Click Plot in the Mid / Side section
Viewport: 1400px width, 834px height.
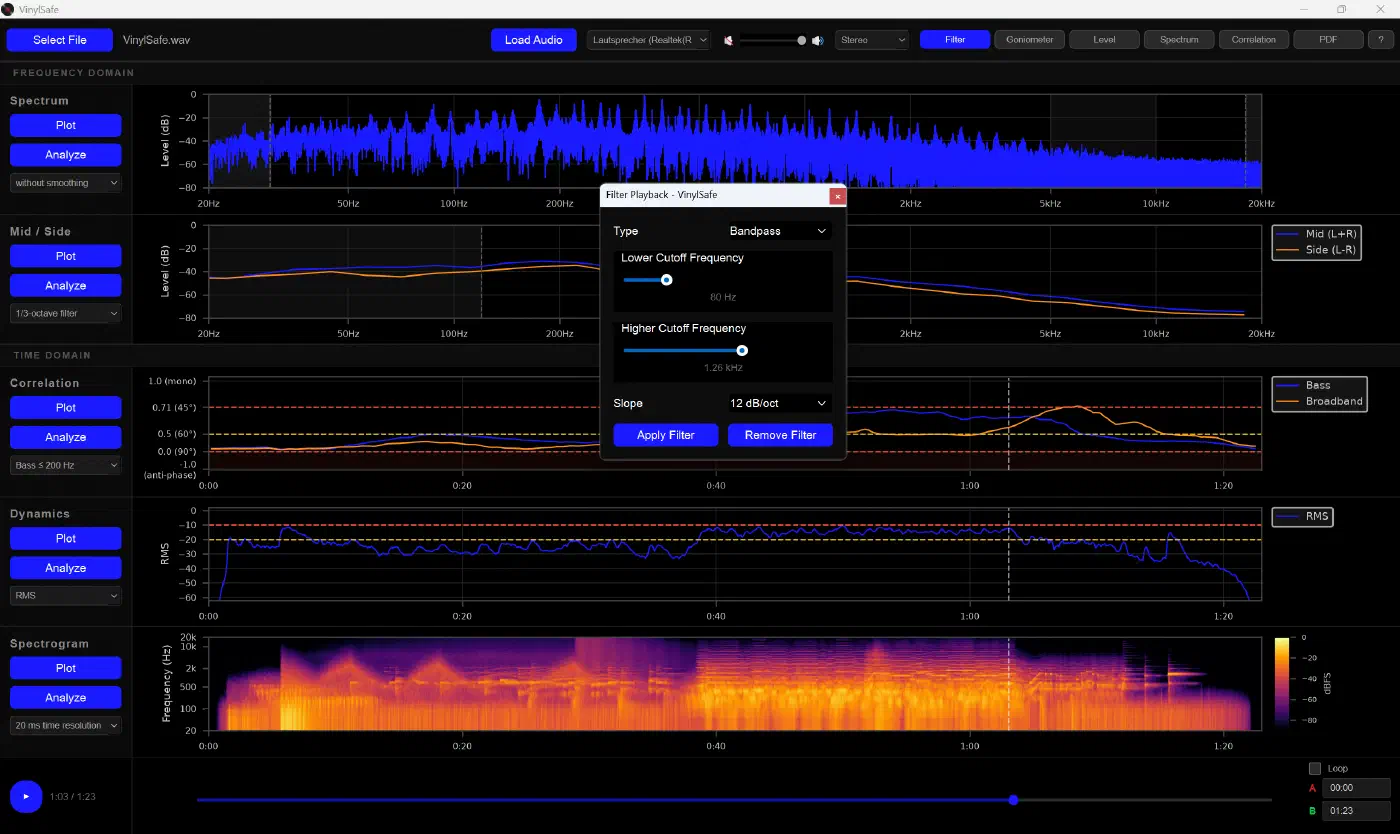pyautogui.click(x=66, y=256)
